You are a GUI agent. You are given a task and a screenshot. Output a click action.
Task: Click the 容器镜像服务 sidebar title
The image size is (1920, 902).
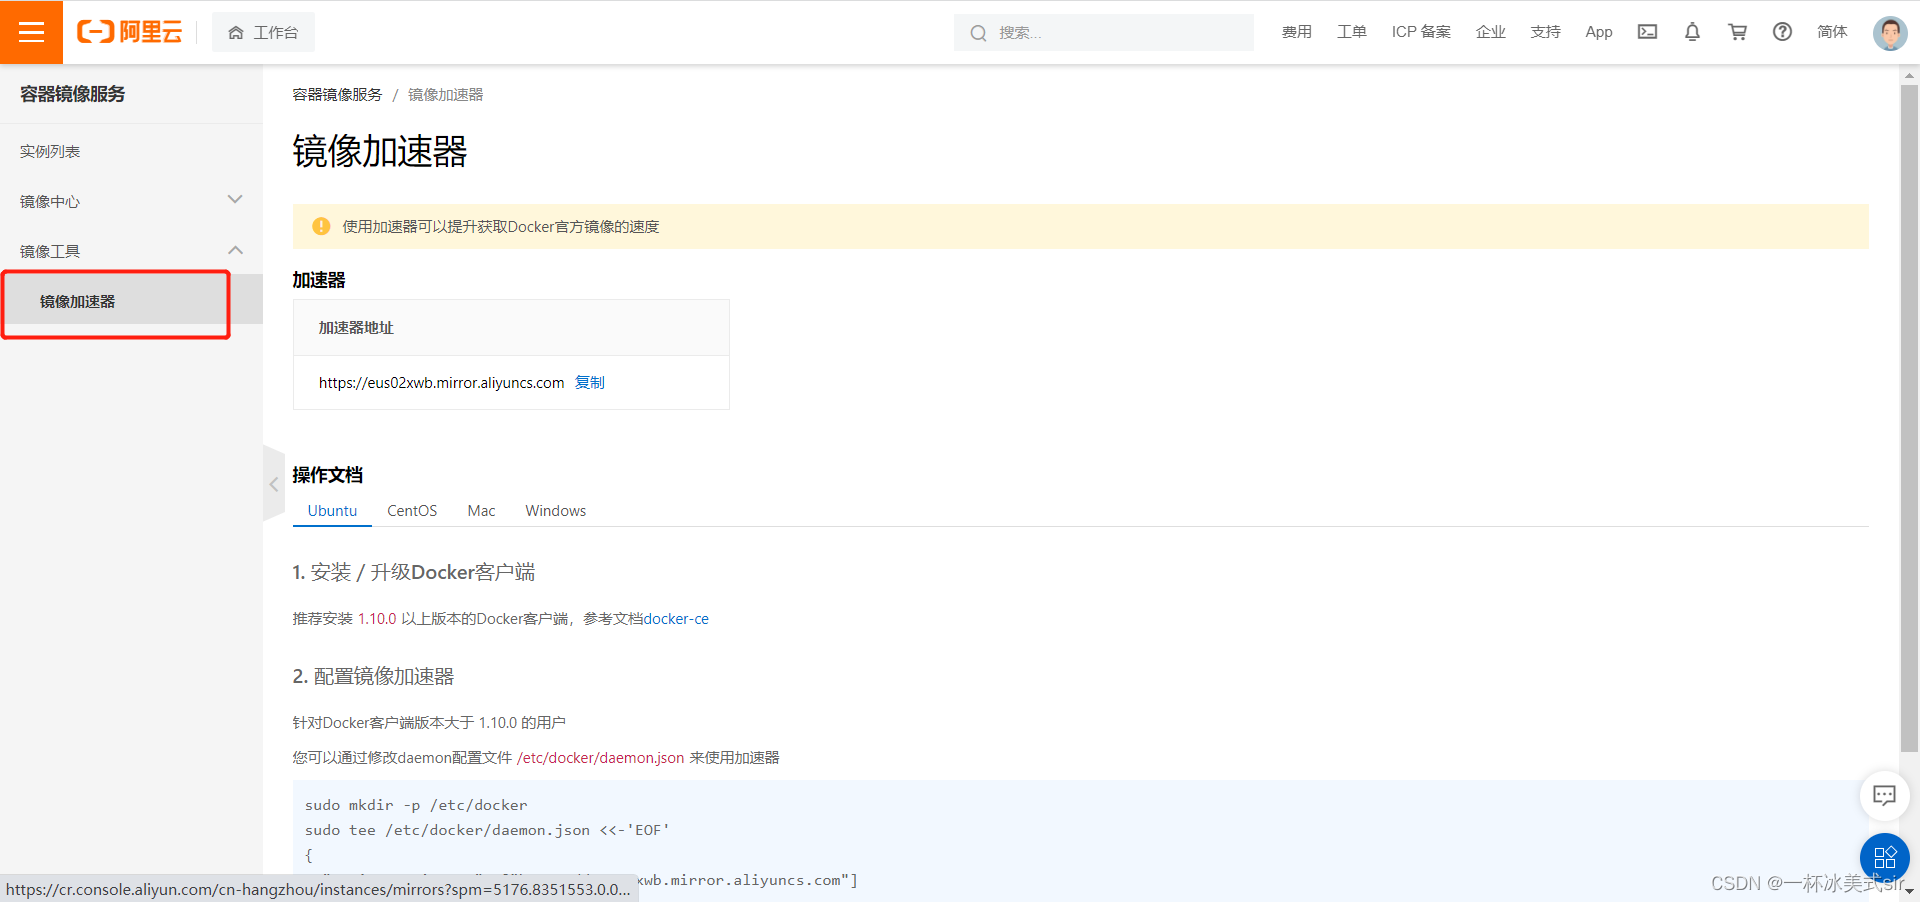[73, 94]
